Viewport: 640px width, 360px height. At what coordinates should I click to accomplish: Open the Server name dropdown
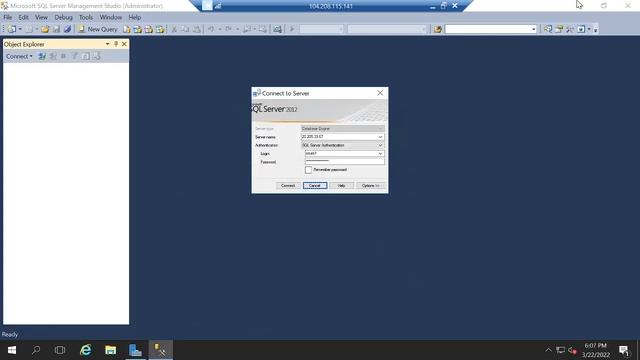point(380,137)
